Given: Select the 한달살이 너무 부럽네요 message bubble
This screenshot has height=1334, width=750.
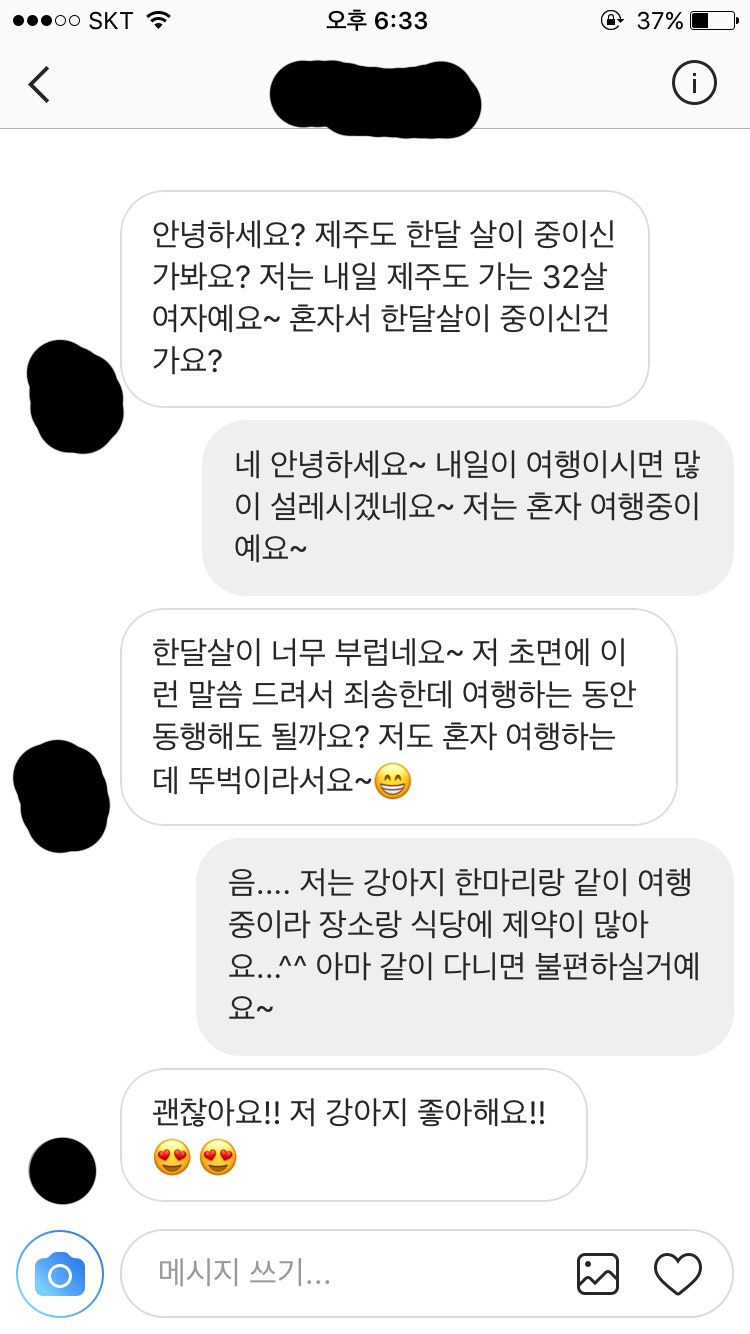Looking at the screenshot, I should pos(399,717).
